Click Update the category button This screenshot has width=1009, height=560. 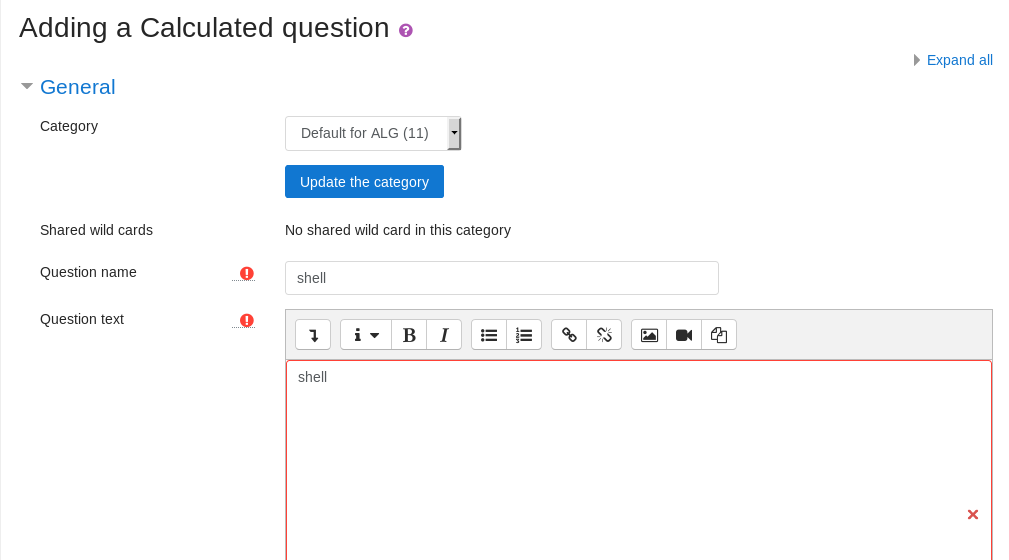click(x=364, y=182)
